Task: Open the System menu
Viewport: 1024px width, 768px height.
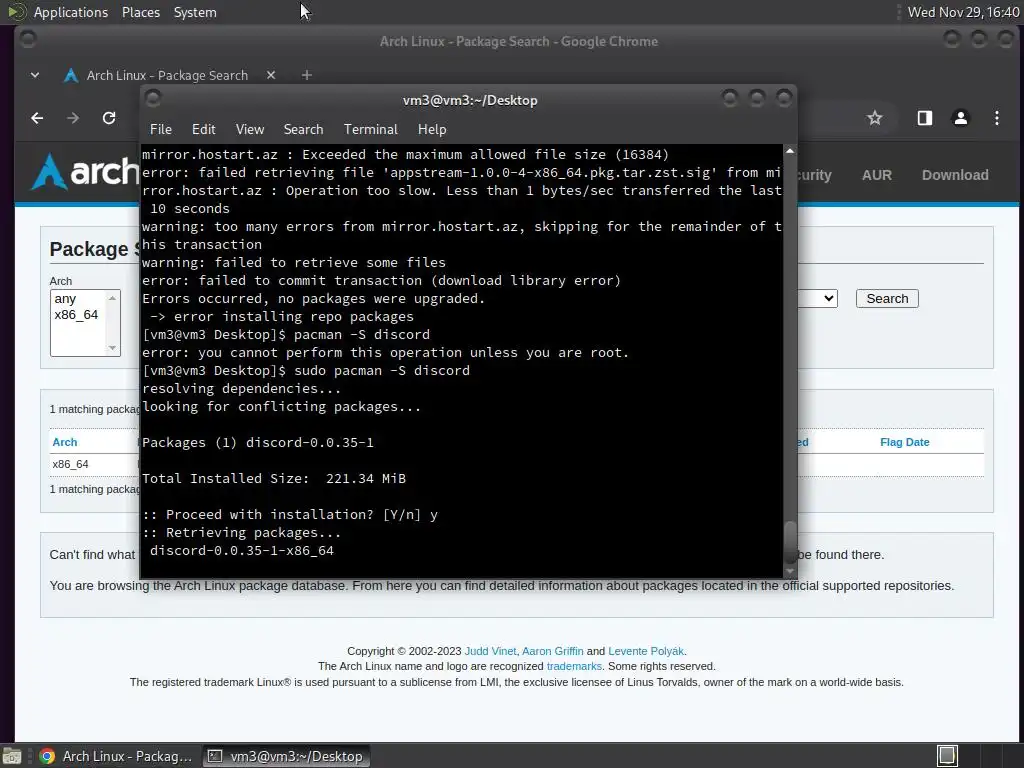Action: coord(195,12)
